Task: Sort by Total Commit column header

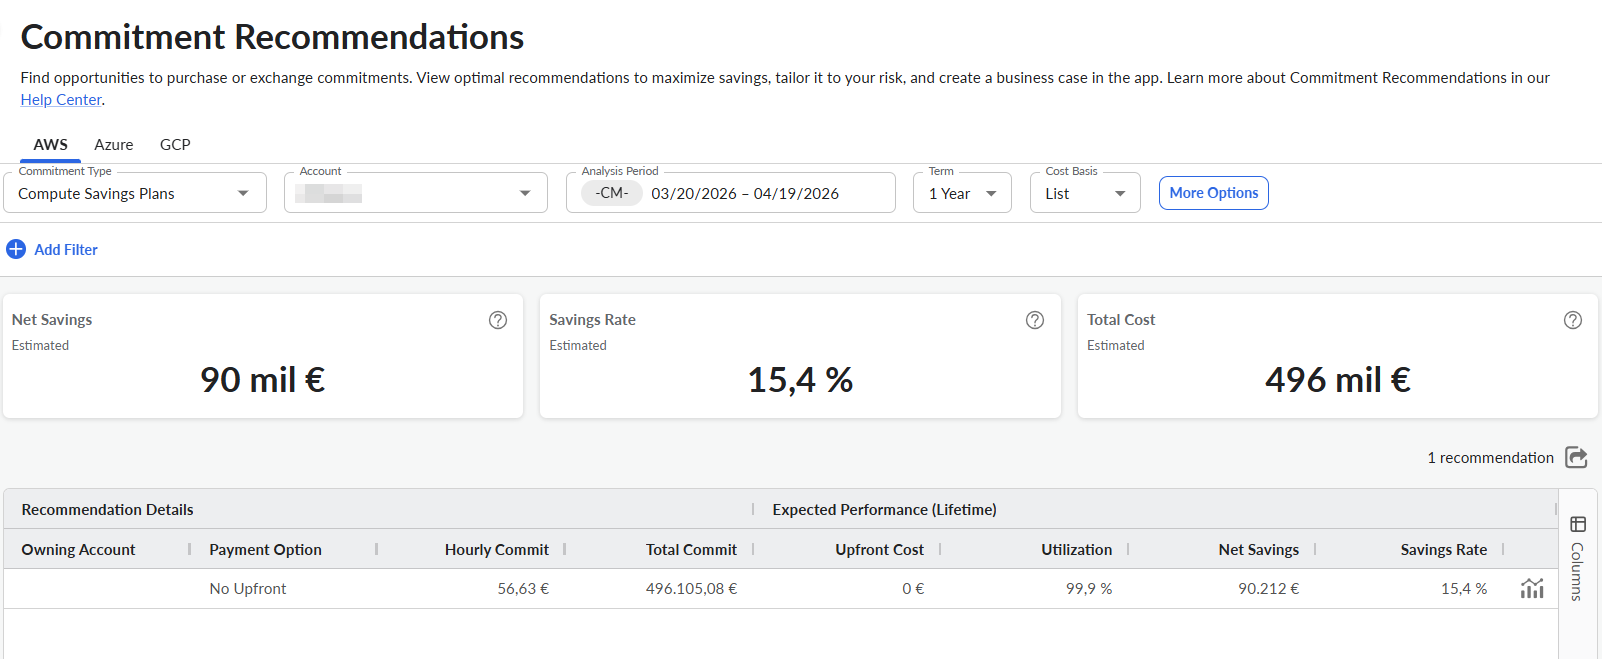Action: pos(691,549)
